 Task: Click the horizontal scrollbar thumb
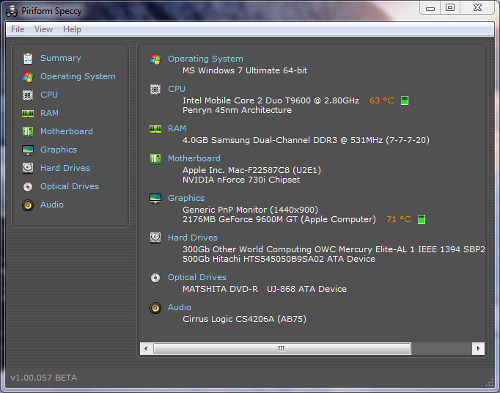pyautogui.click(x=282, y=349)
